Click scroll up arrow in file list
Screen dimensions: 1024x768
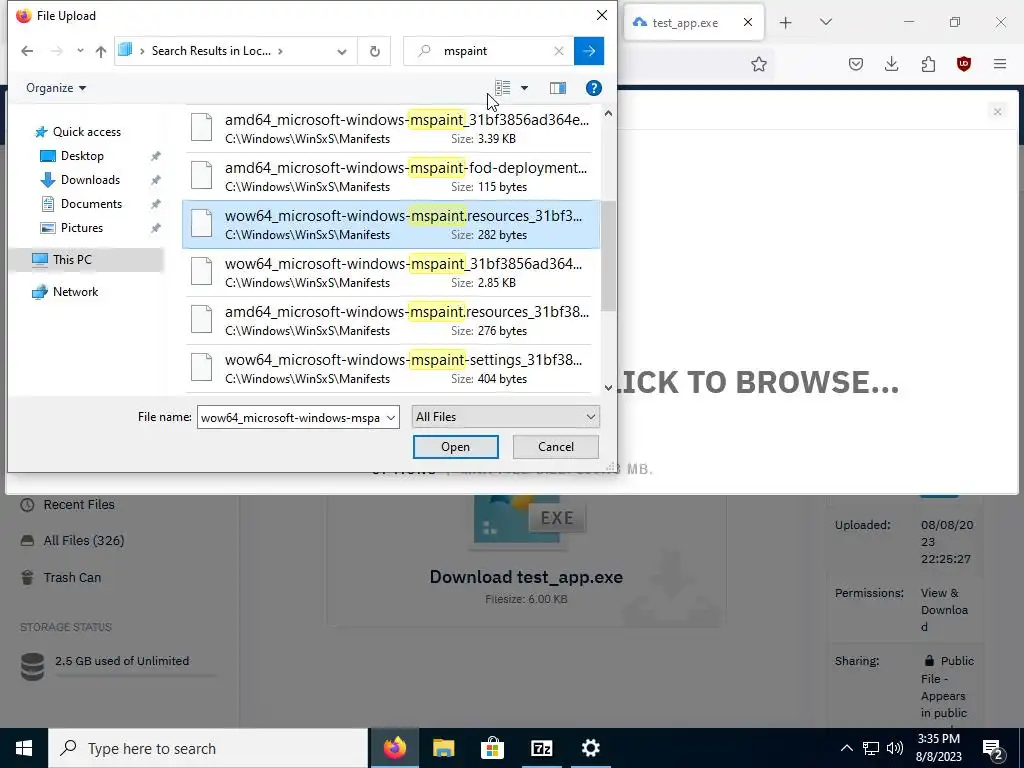pos(608,114)
